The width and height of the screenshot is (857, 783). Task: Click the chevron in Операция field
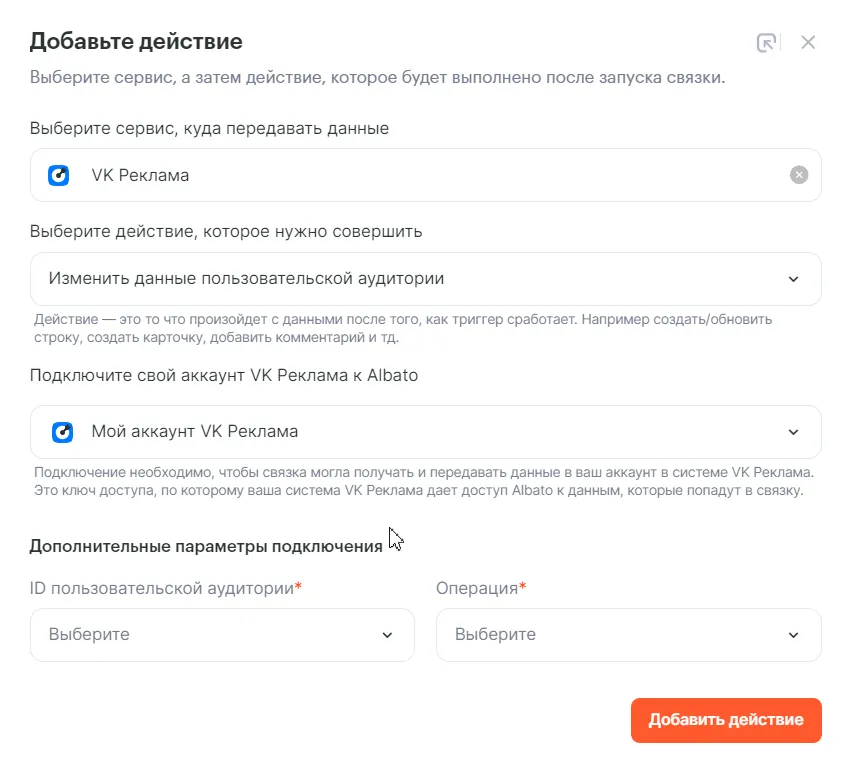click(793, 635)
